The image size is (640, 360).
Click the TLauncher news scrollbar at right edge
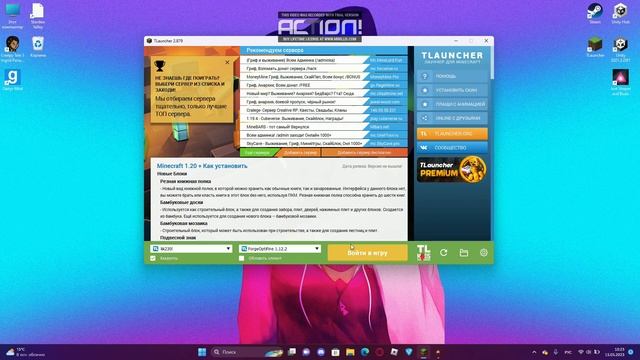tap(492, 63)
